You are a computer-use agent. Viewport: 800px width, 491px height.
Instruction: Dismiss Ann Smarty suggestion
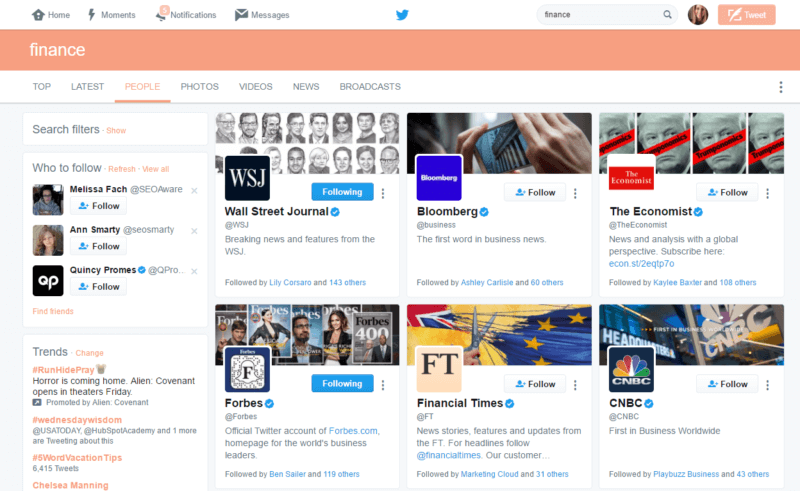(x=194, y=231)
